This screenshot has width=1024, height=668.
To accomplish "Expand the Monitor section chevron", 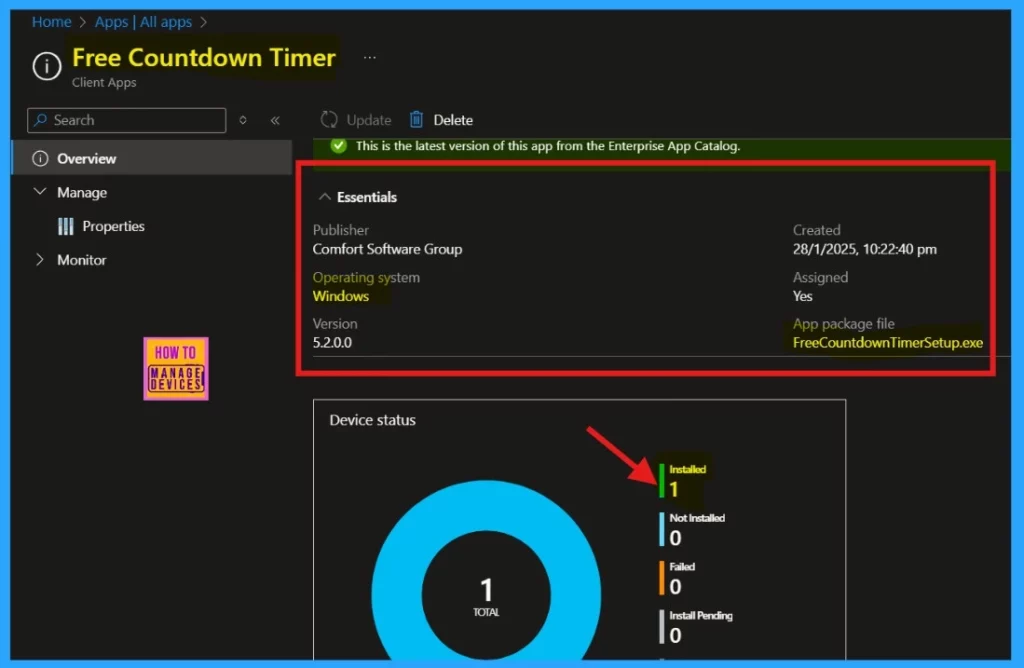I will coord(40,260).
